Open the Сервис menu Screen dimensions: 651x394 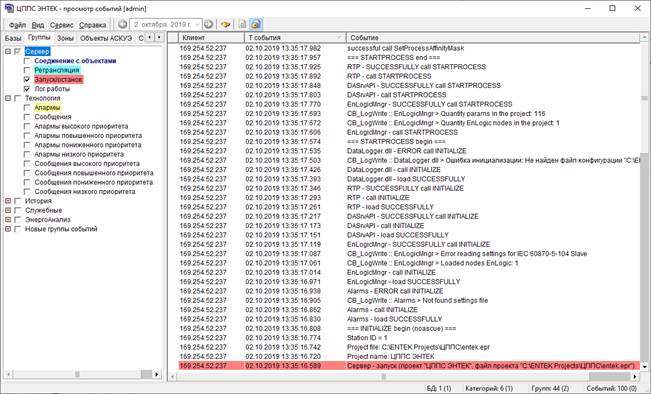[61, 25]
